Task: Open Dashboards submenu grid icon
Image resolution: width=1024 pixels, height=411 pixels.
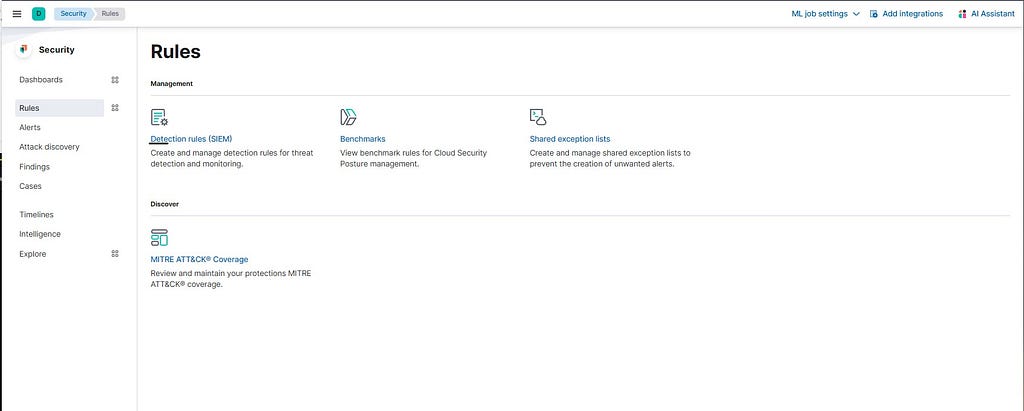Action: 115,80
